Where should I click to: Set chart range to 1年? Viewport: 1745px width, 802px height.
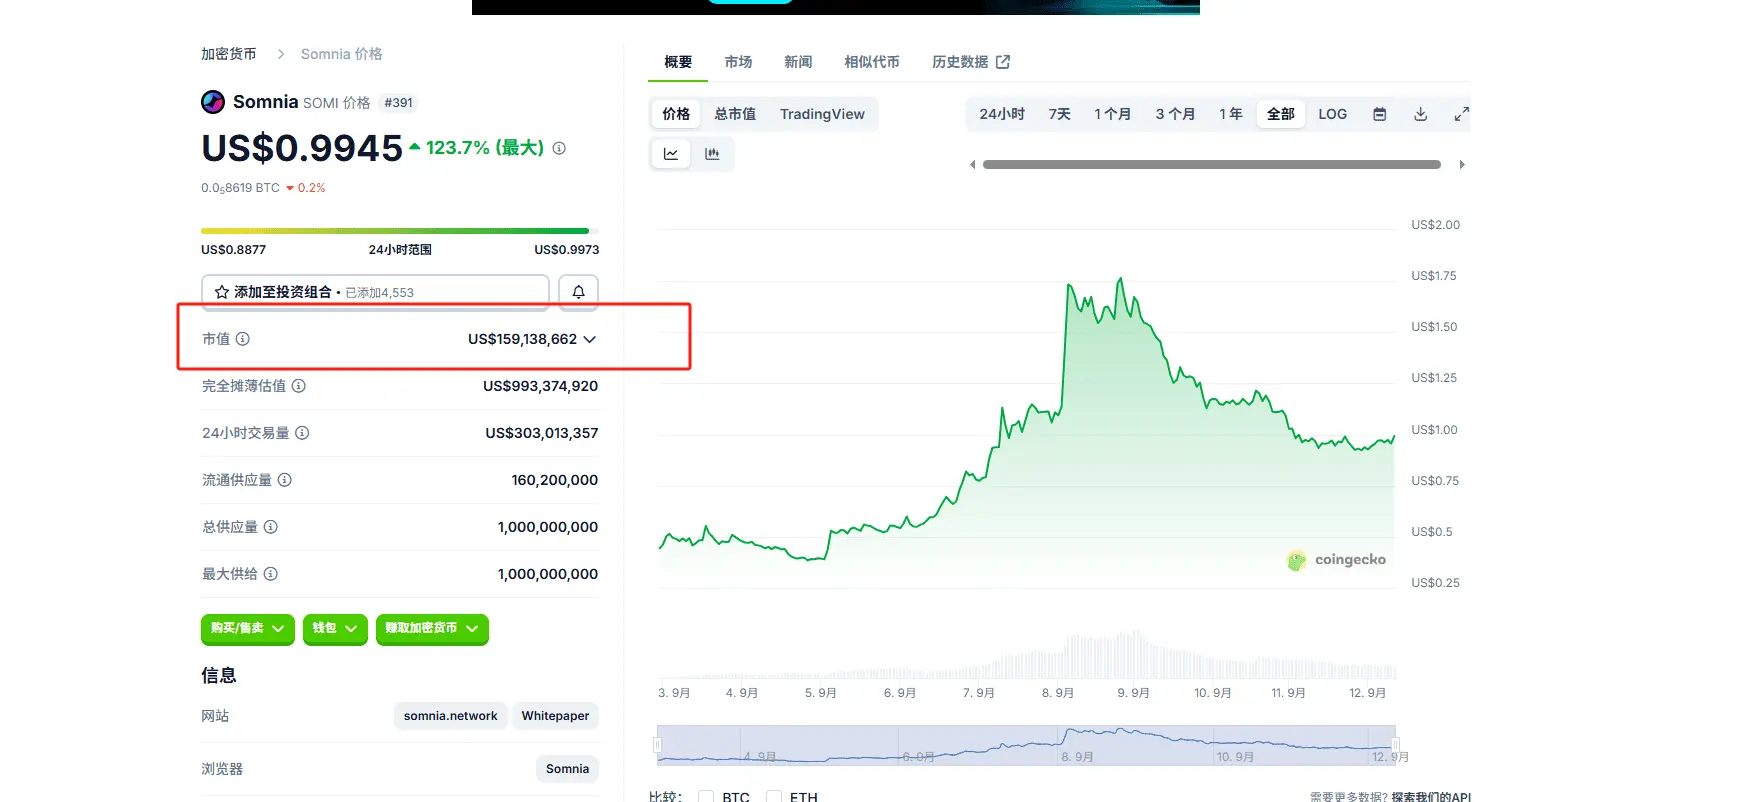point(1231,114)
